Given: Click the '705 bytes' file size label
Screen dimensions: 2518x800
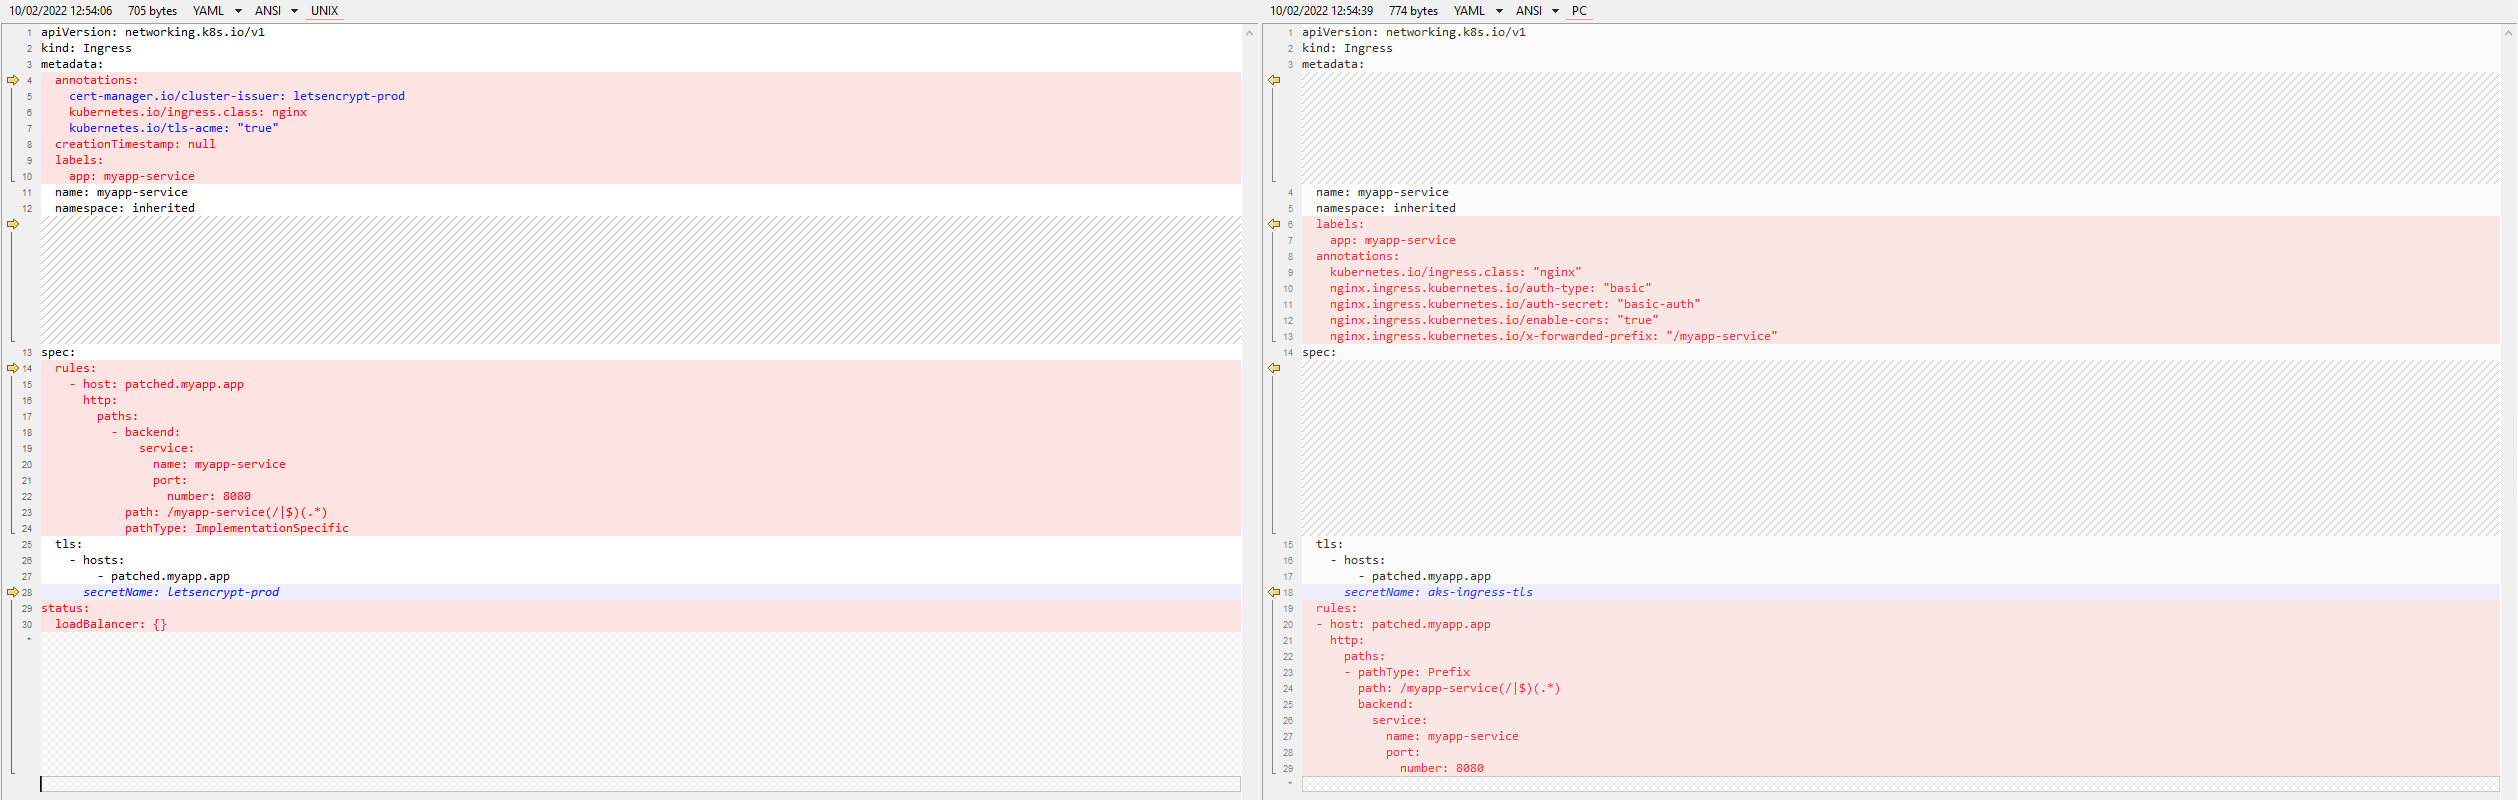Looking at the screenshot, I should tap(152, 11).
